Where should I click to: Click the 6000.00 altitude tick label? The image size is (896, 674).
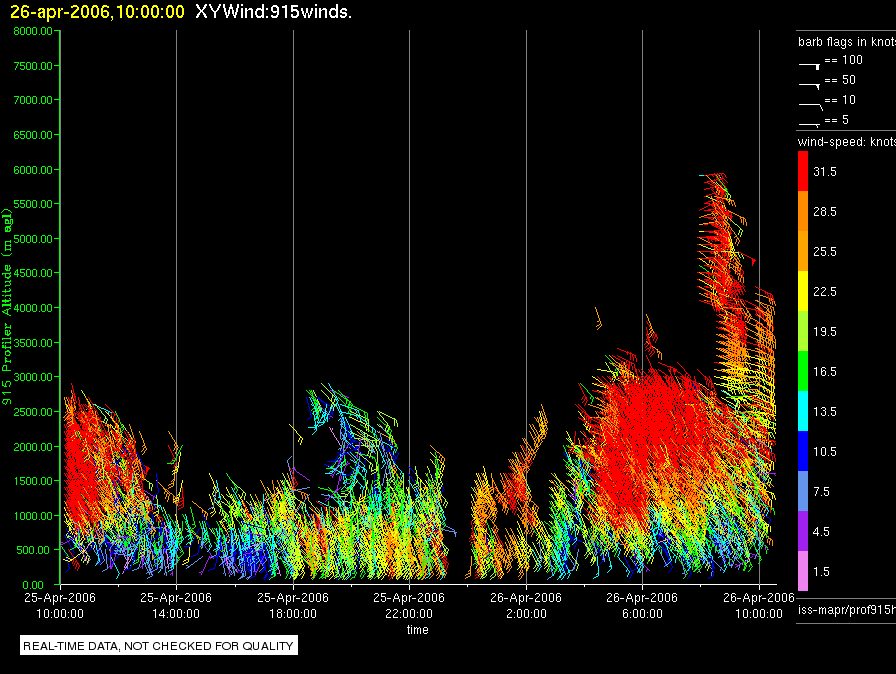click(x=33, y=170)
